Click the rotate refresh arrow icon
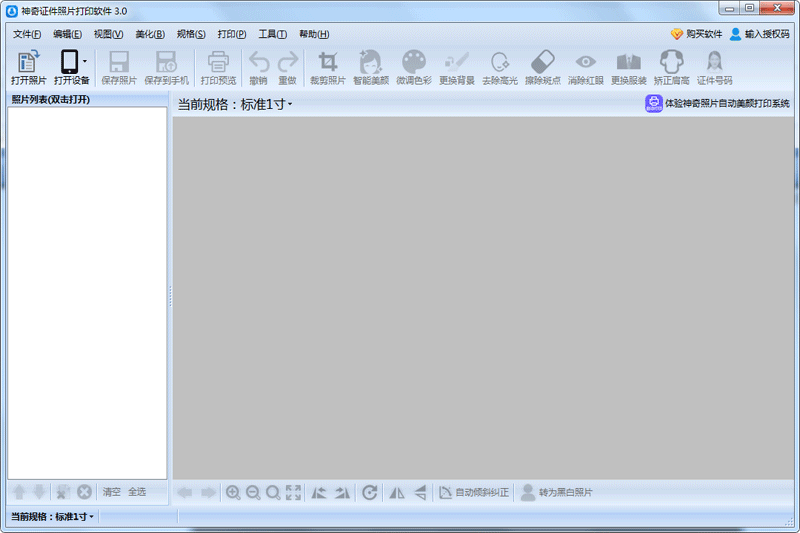This screenshot has height=533, width=800. [369, 492]
